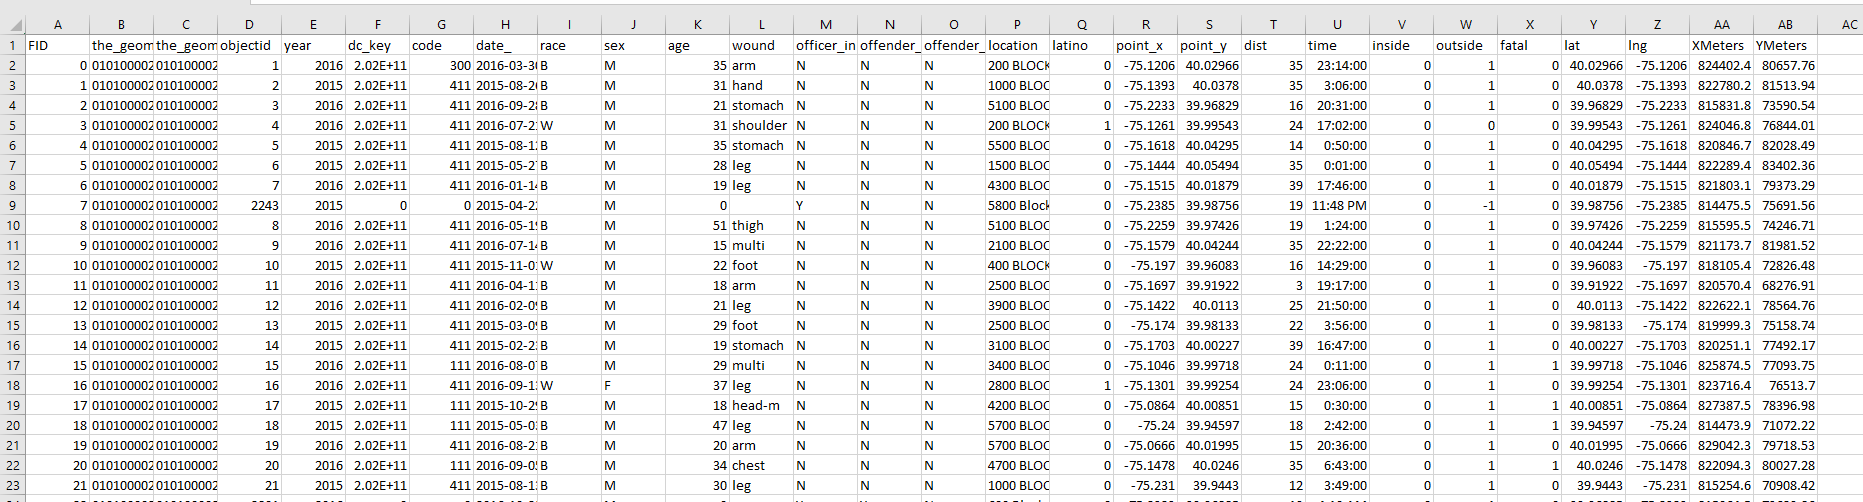Image resolution: width=1863 pixels, height=502 pixels.
Task: Click the age cell with value 51
Action: click(x=697, y=225)
